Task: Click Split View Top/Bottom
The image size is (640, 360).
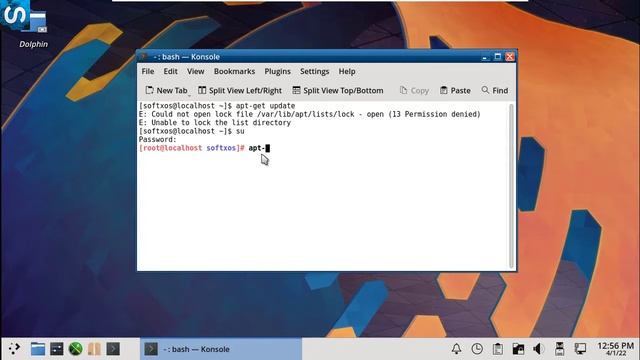Action: click(338, 90)
